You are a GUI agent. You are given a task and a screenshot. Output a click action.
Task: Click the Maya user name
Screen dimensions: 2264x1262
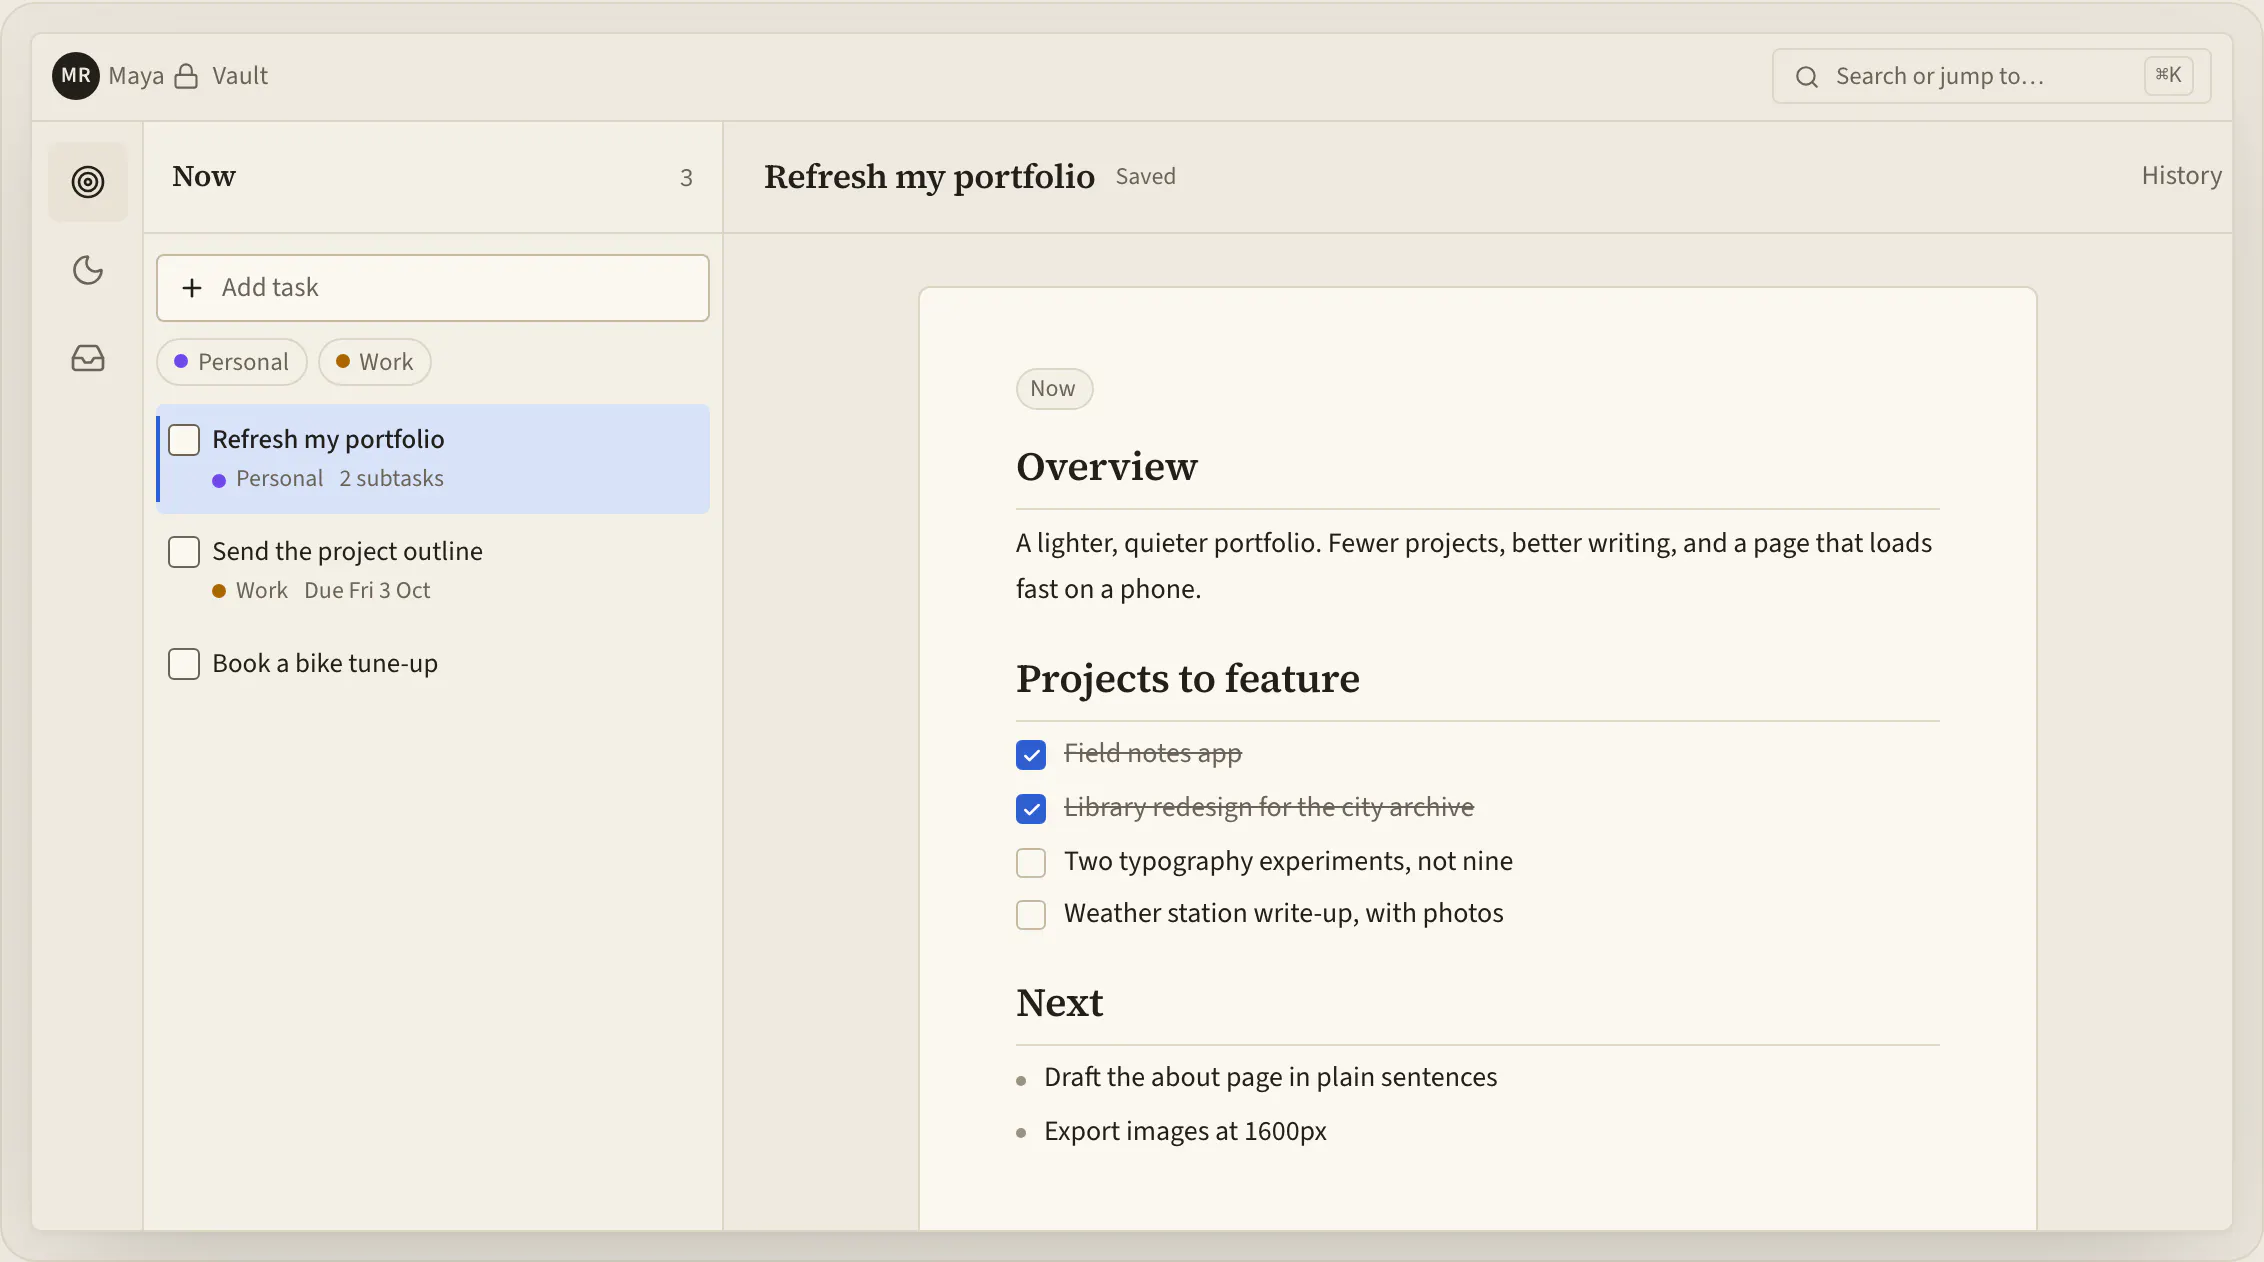click(x=136, y=76)
